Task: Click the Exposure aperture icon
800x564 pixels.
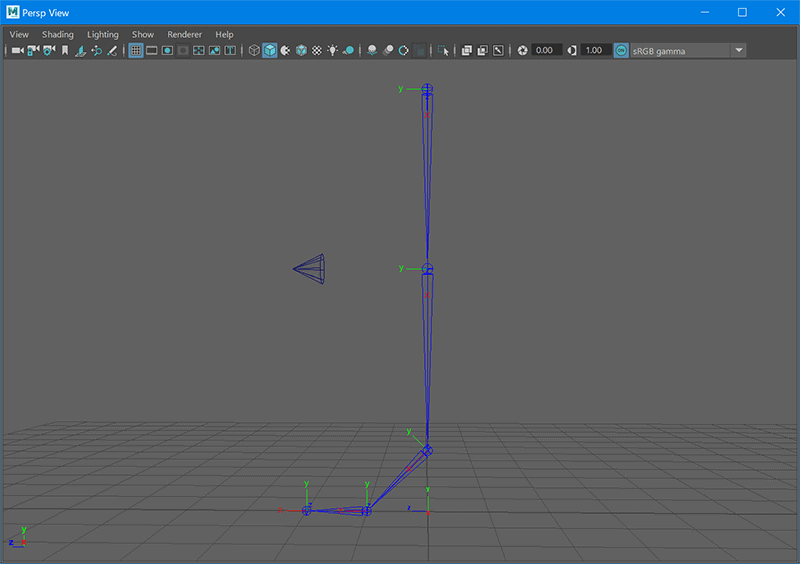Action: coord(522,51)
